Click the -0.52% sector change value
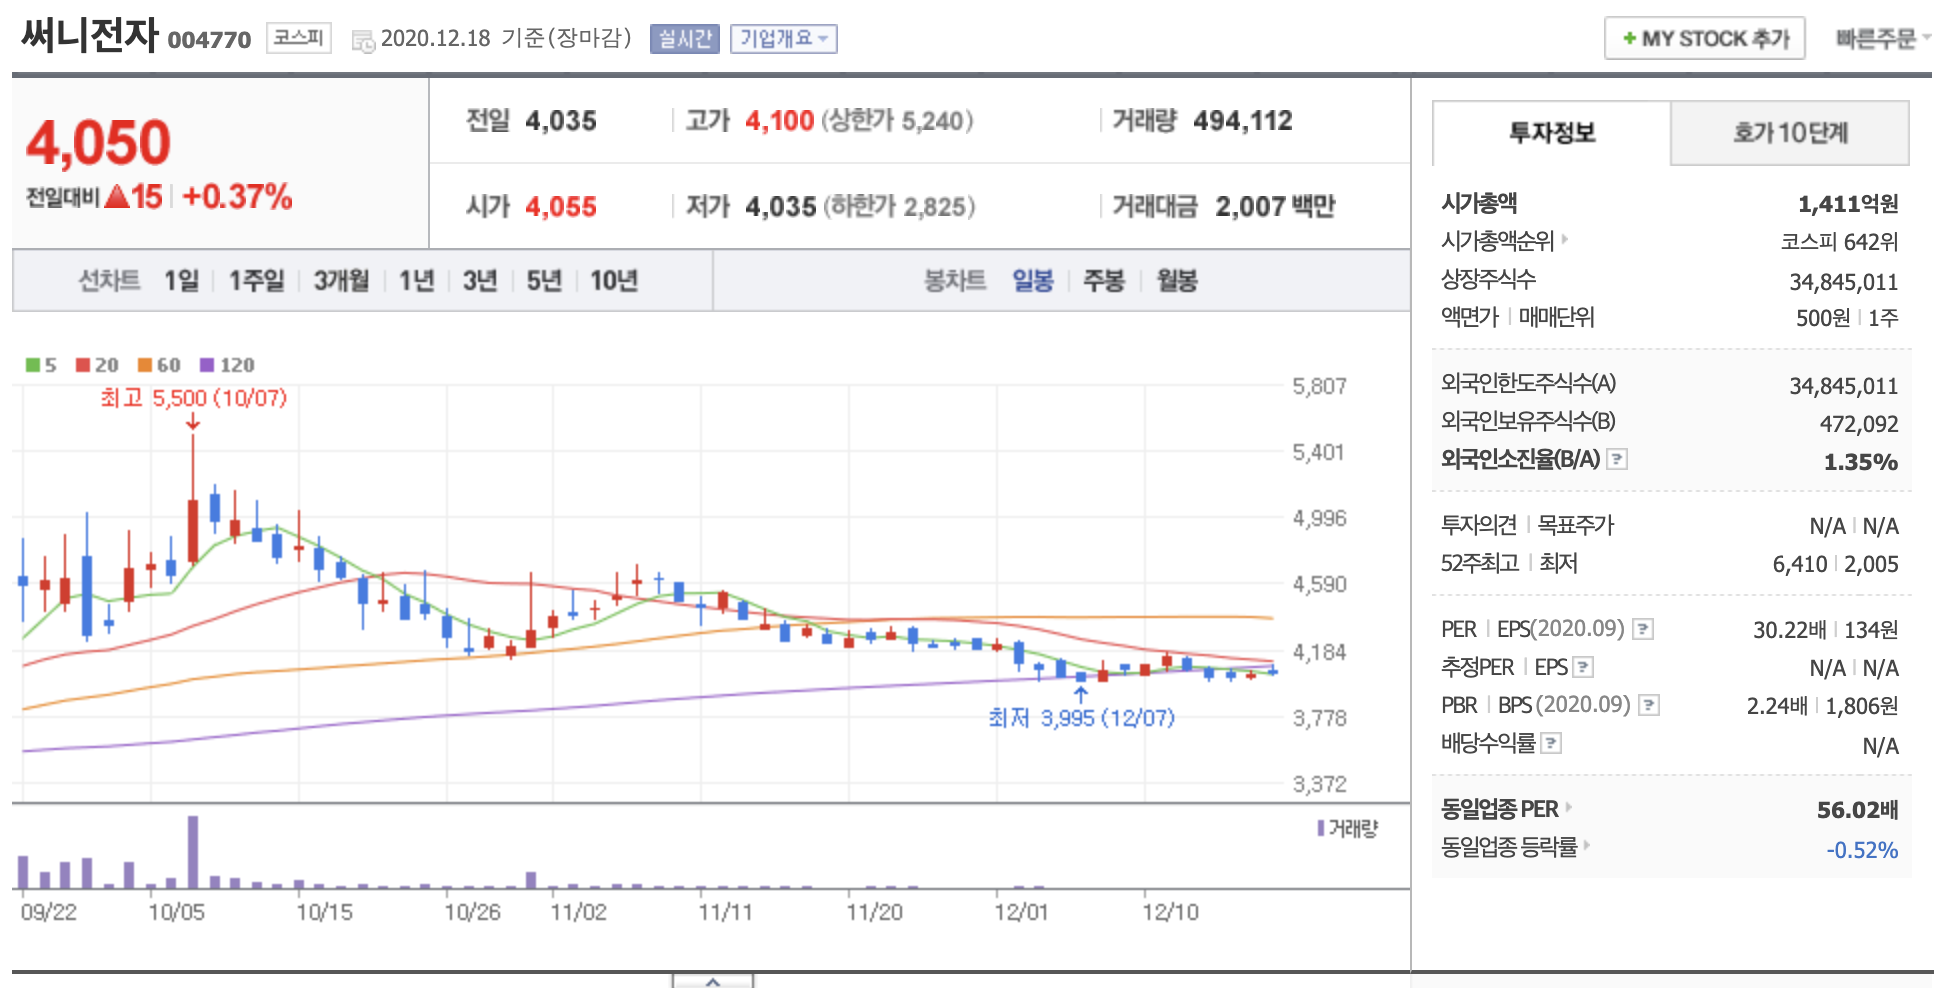The height and width of the screenshot is (988, 1942). click(1862, 850)
